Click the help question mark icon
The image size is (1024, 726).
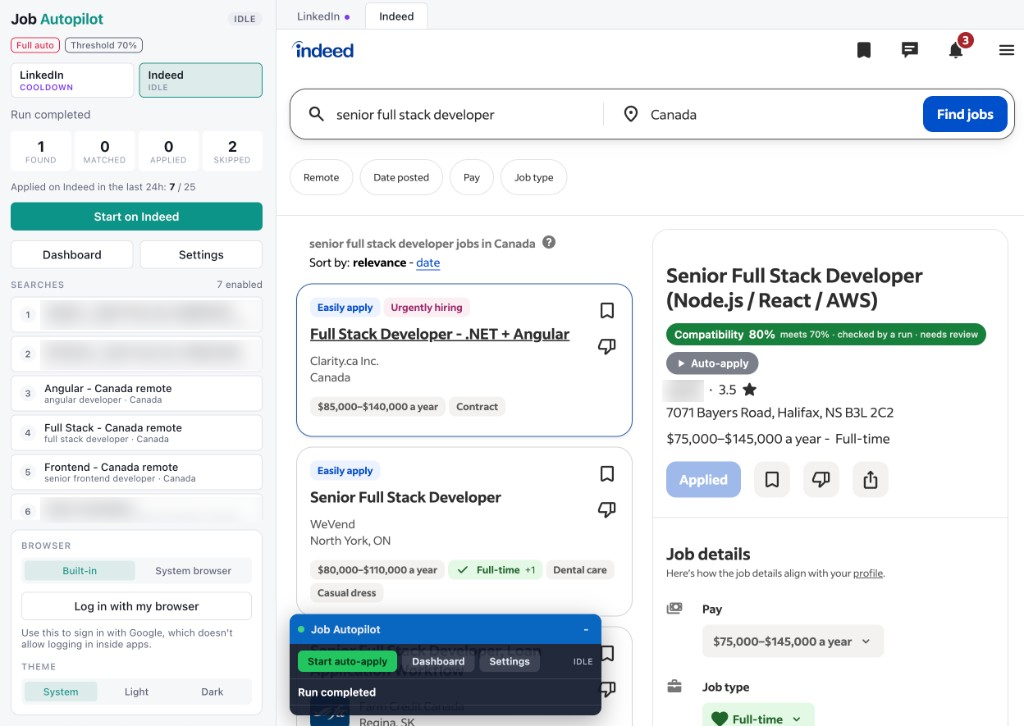point(549,242)
